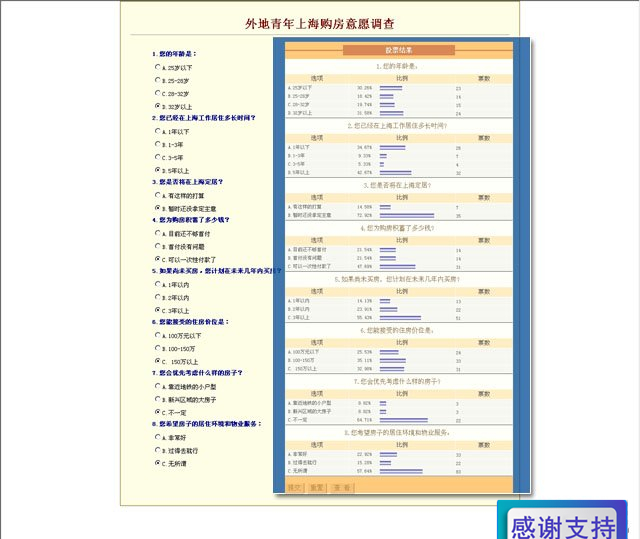Pick radio button C. 不一定
The height and width of the screenshot is (539, 640).
158,412
